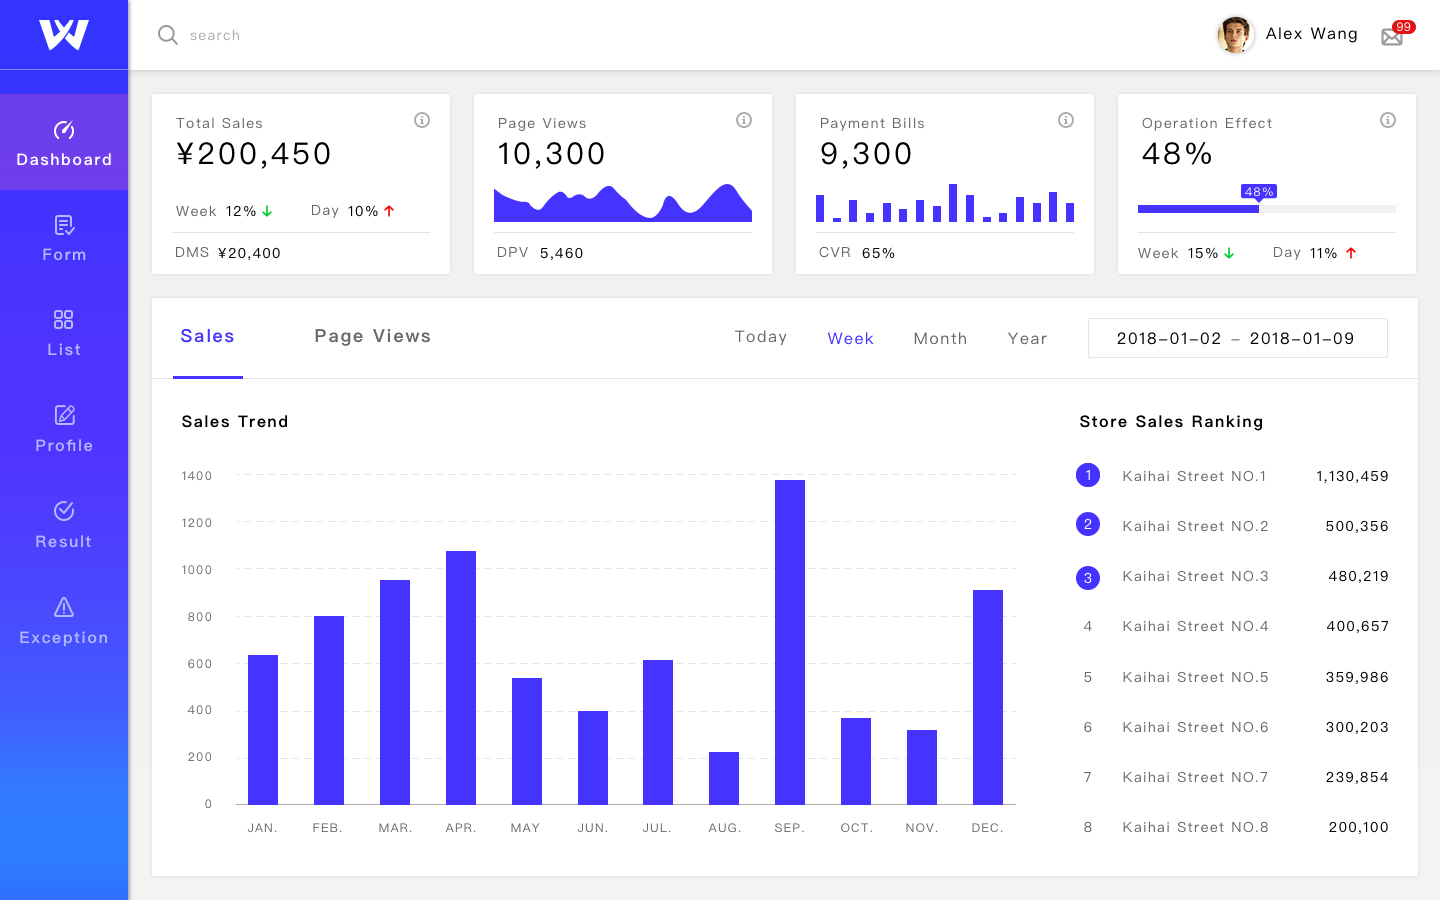Click the DMS ¥20,400 value
Viewport: 1440px width, 900px height.
249,253
